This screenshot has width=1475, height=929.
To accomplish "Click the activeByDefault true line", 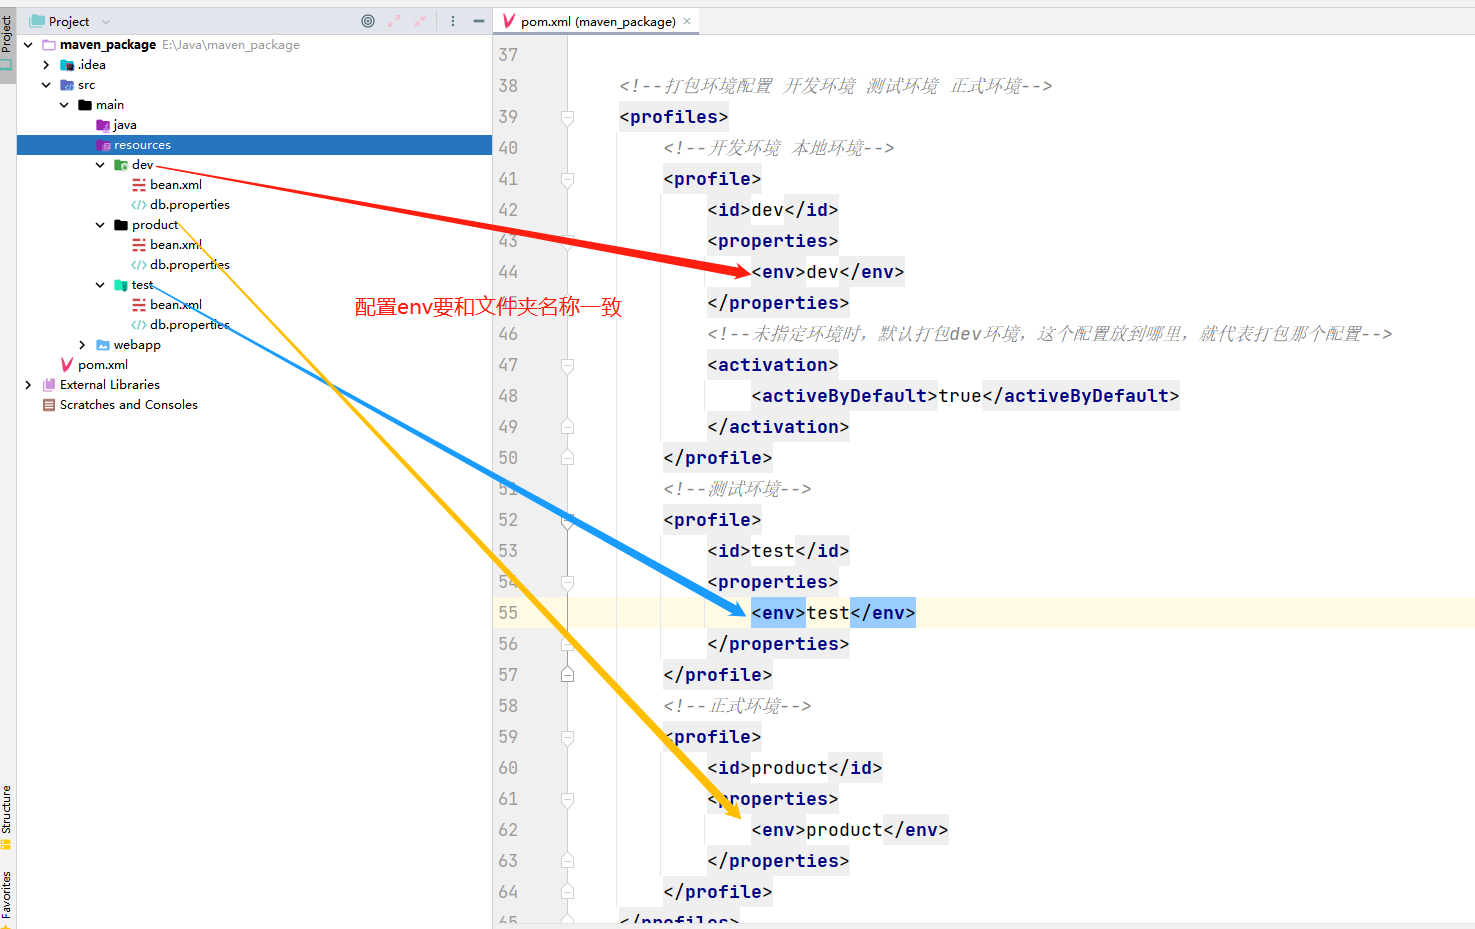I will coord(965,396).
